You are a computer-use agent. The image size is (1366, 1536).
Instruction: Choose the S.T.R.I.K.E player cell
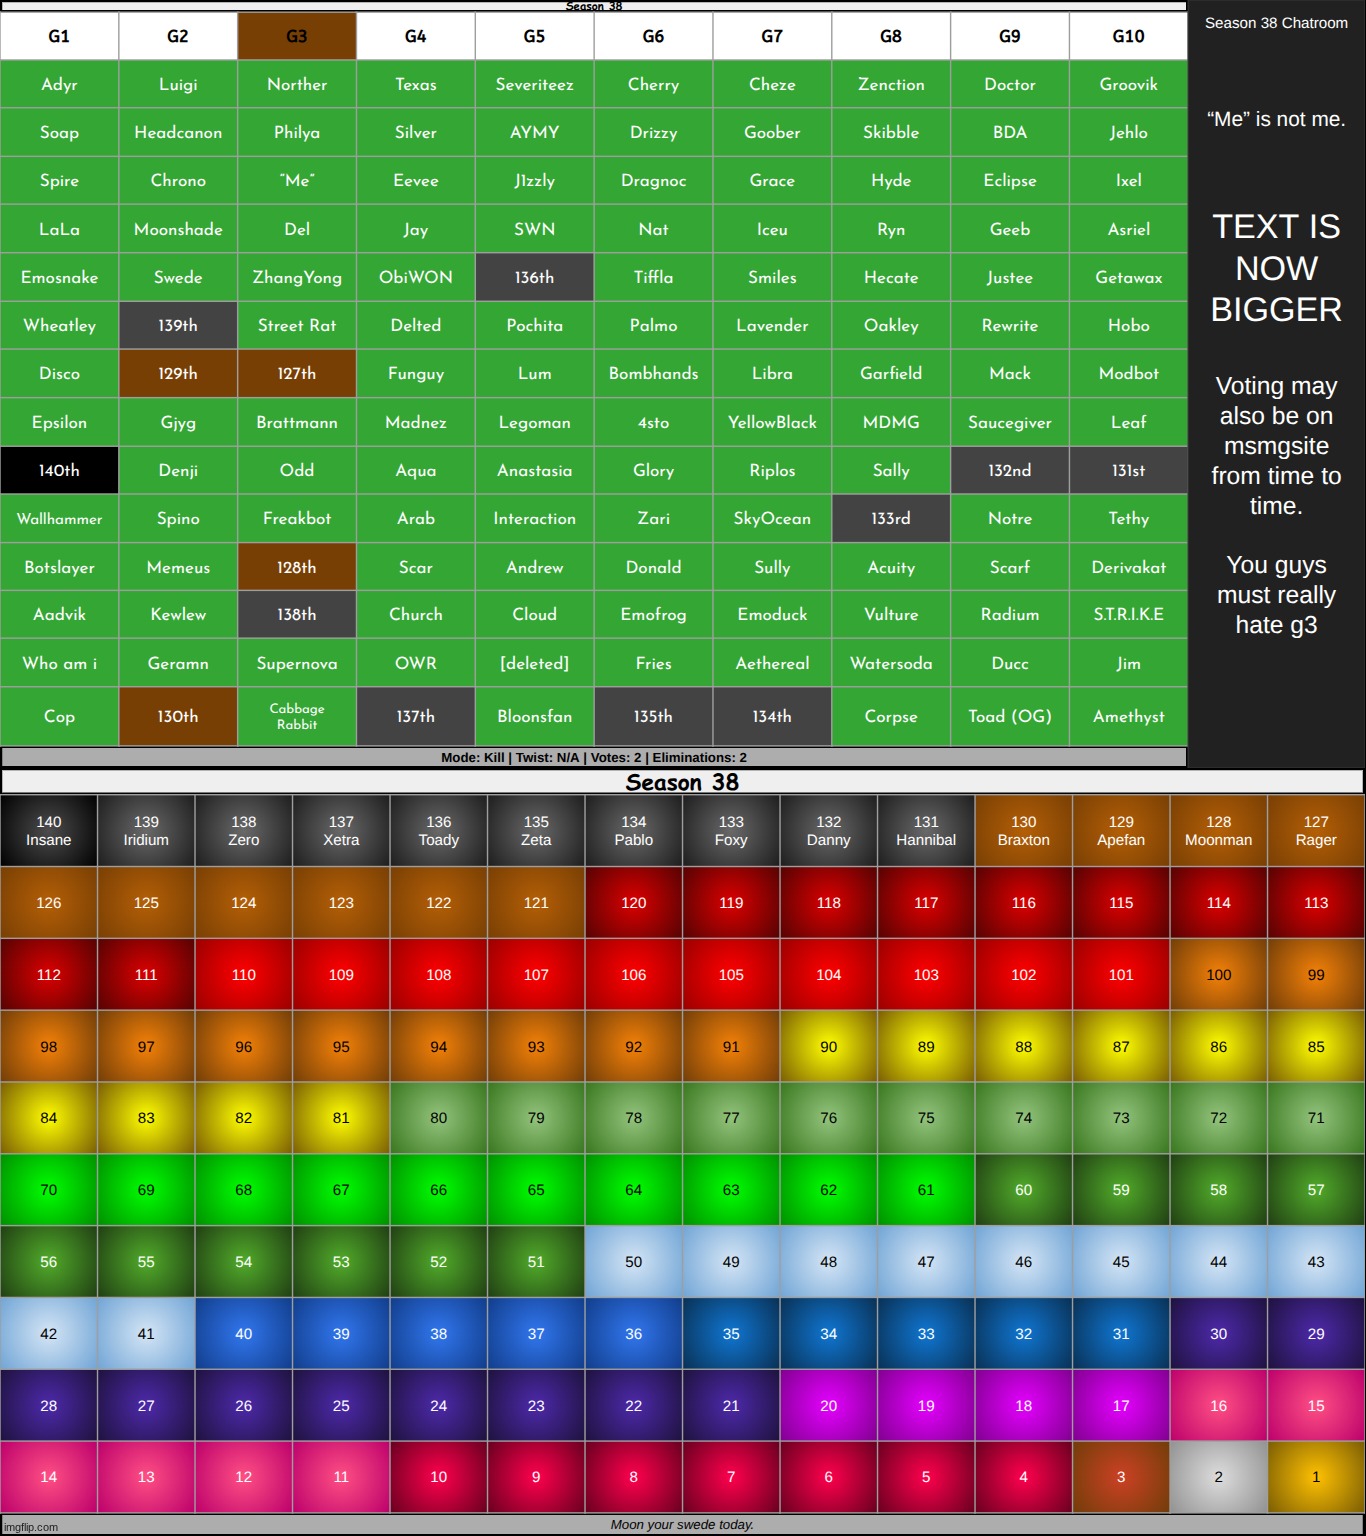pos(1128,614)
